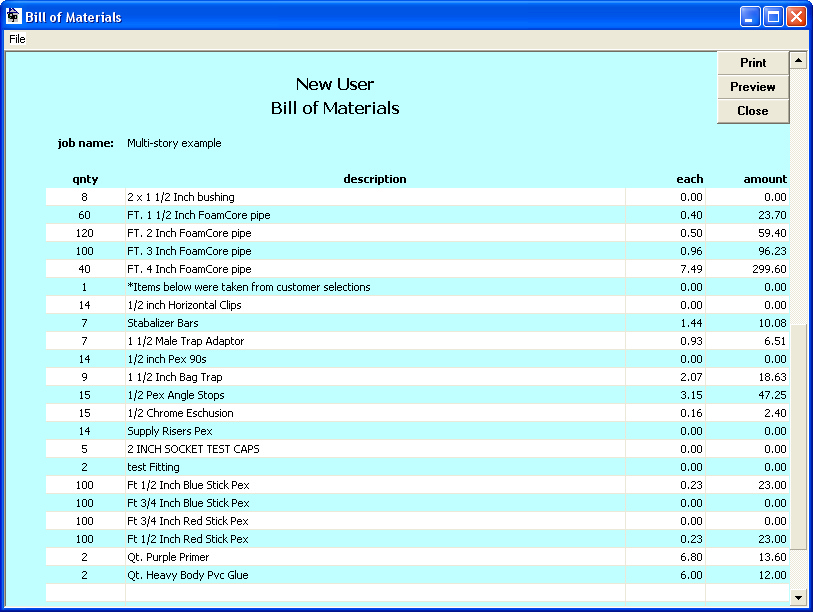Open the File menu
This screenshot has height=612, width=813.
[16, 39]
